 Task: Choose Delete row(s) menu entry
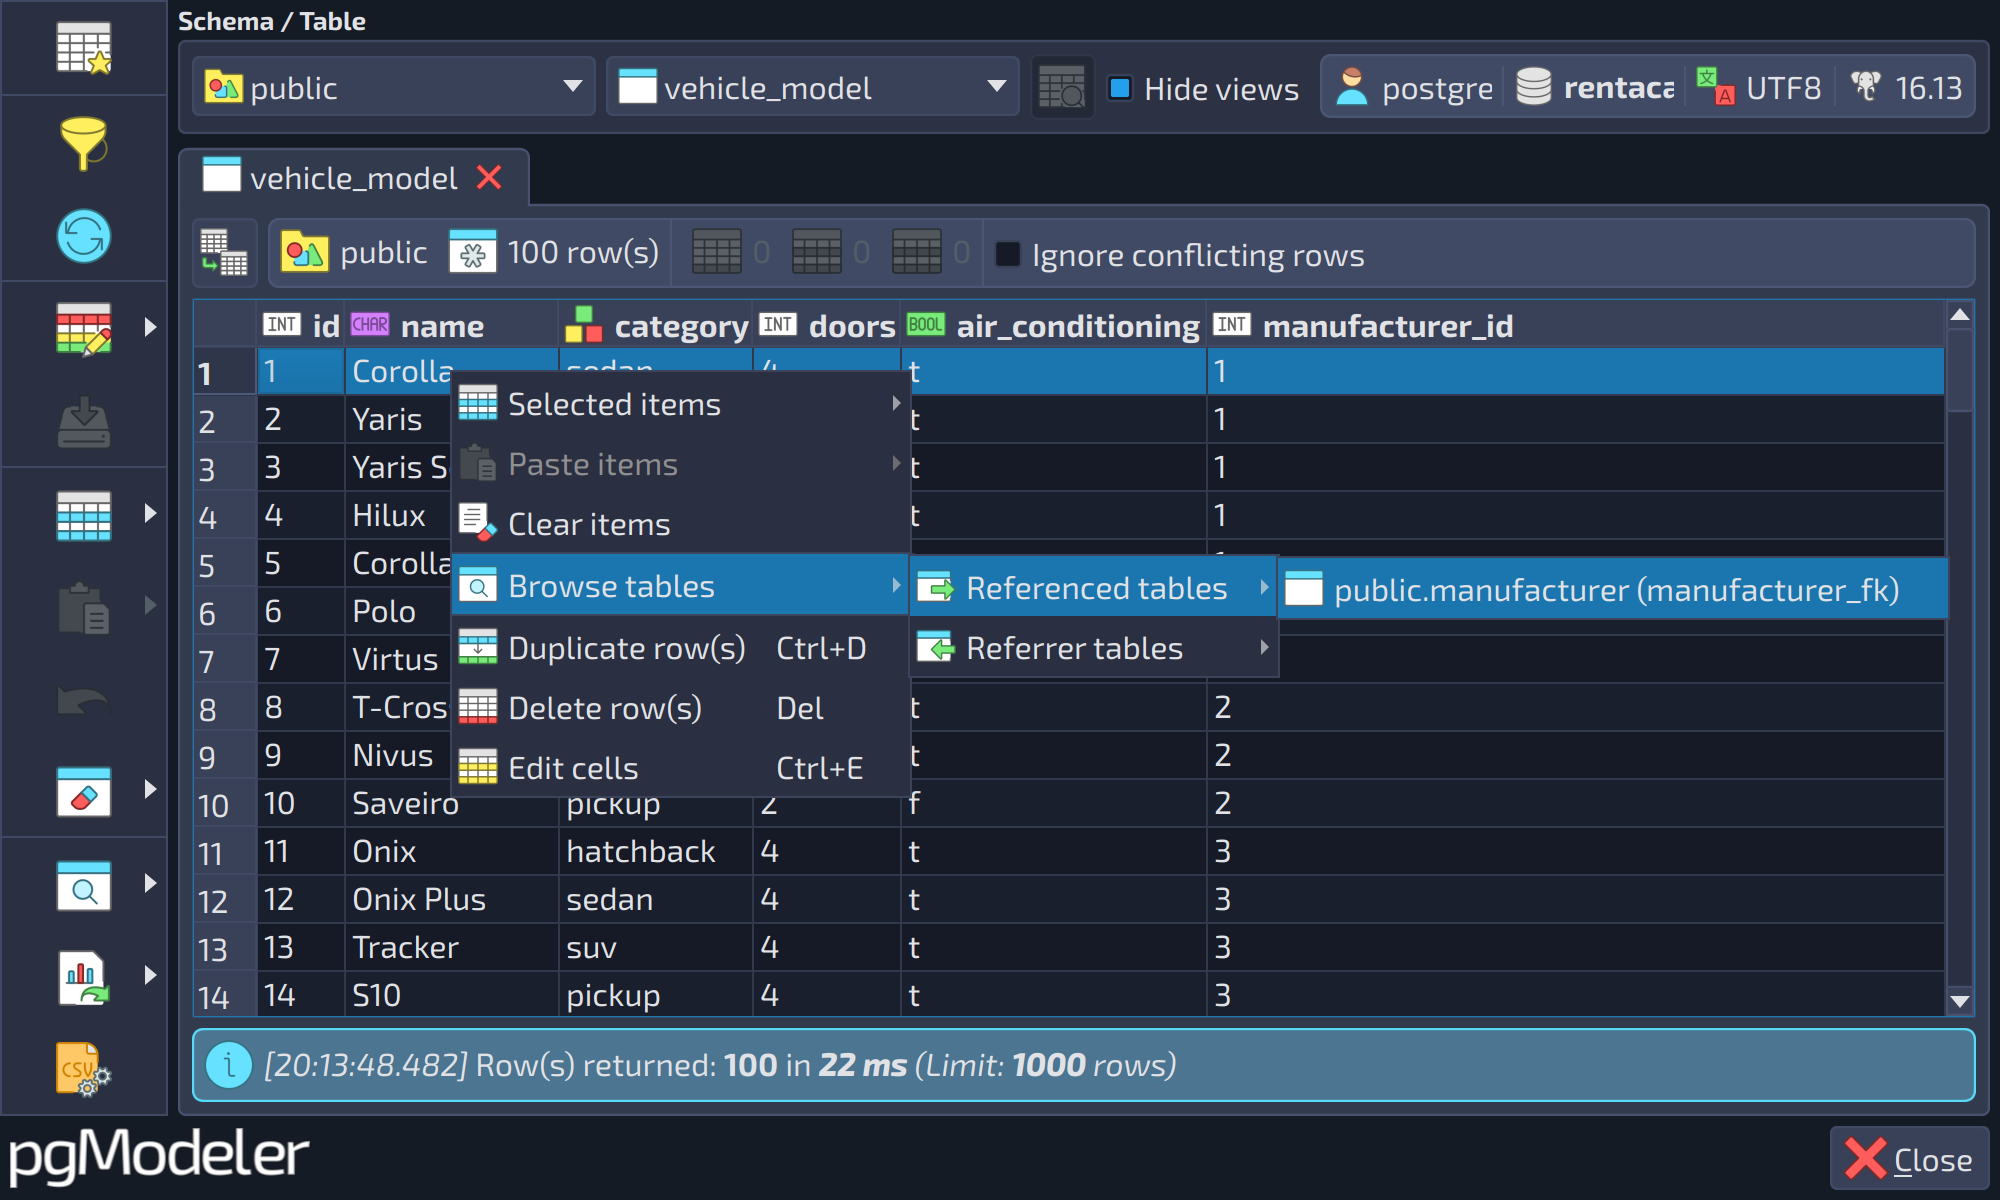point(680,708)
